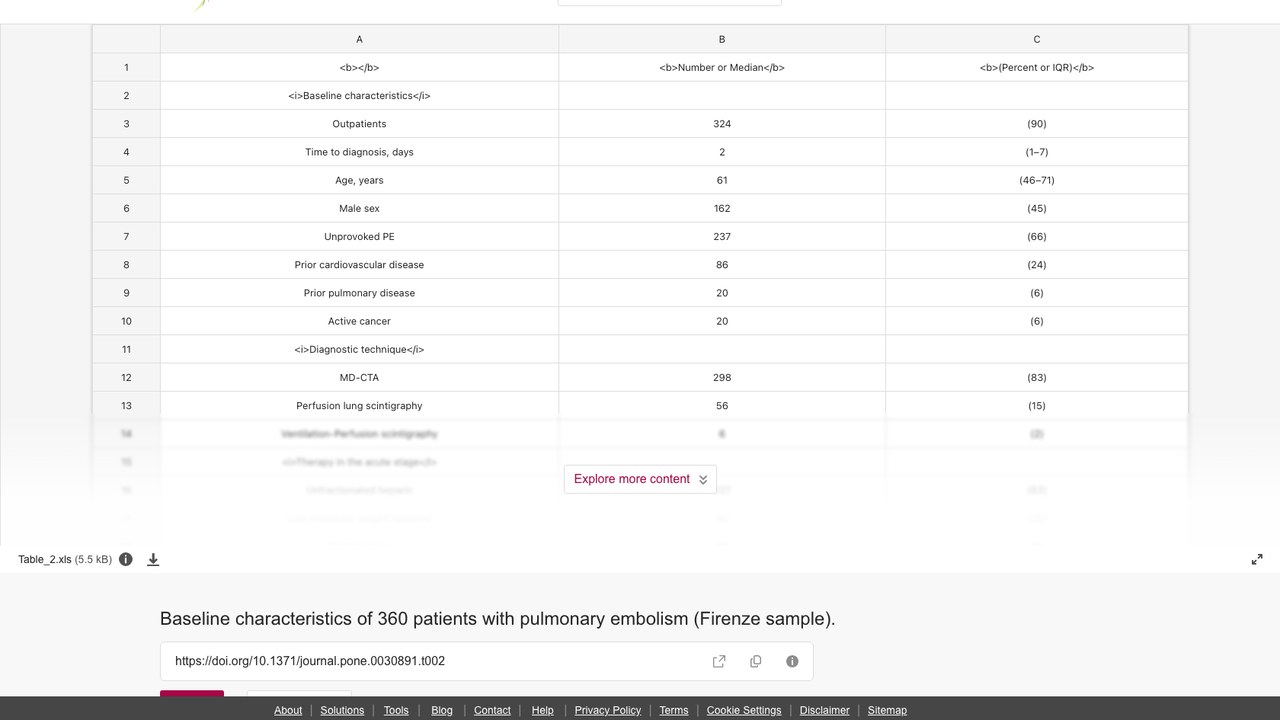Click the double chevron beside Explore more content
Screen dimensions: 1280x720
tap(703, 480)
